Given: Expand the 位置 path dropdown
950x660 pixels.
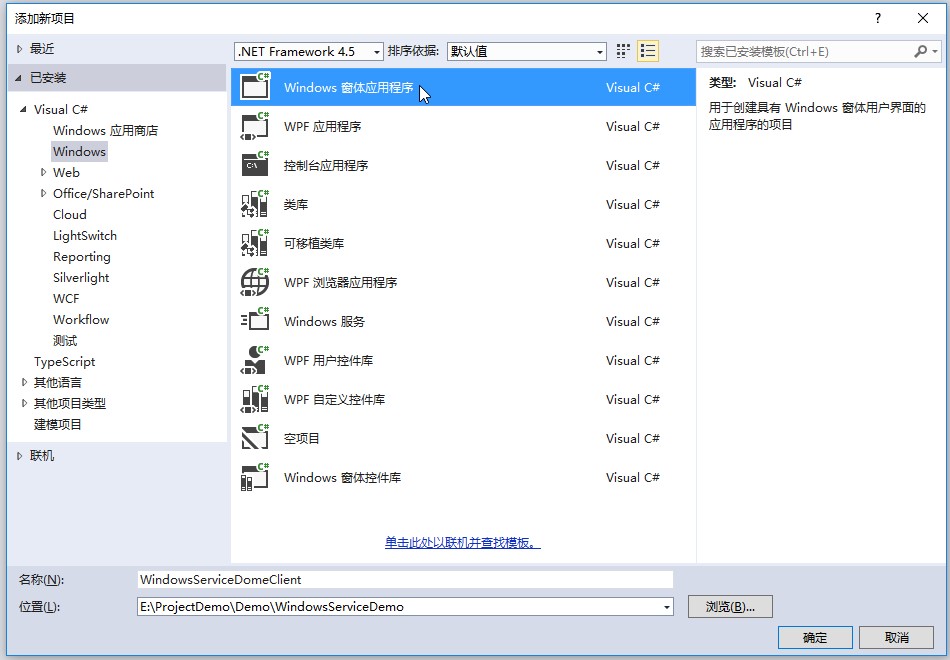Looking at the screenshot, I should [666, 607].
